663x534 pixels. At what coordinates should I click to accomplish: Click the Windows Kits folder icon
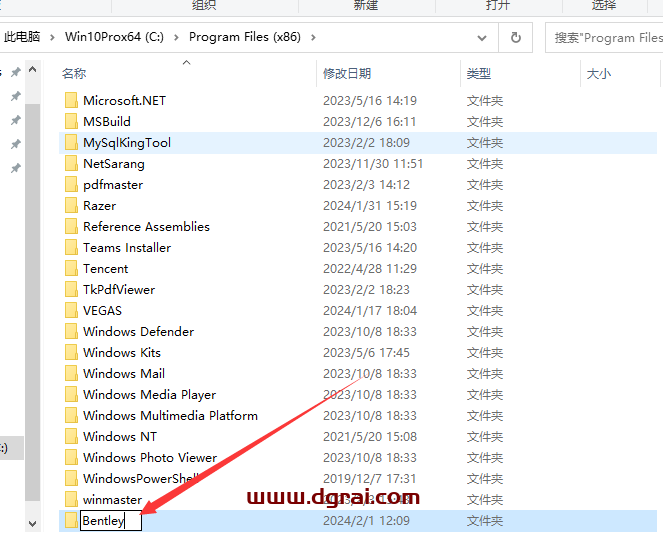click(71, 352)
